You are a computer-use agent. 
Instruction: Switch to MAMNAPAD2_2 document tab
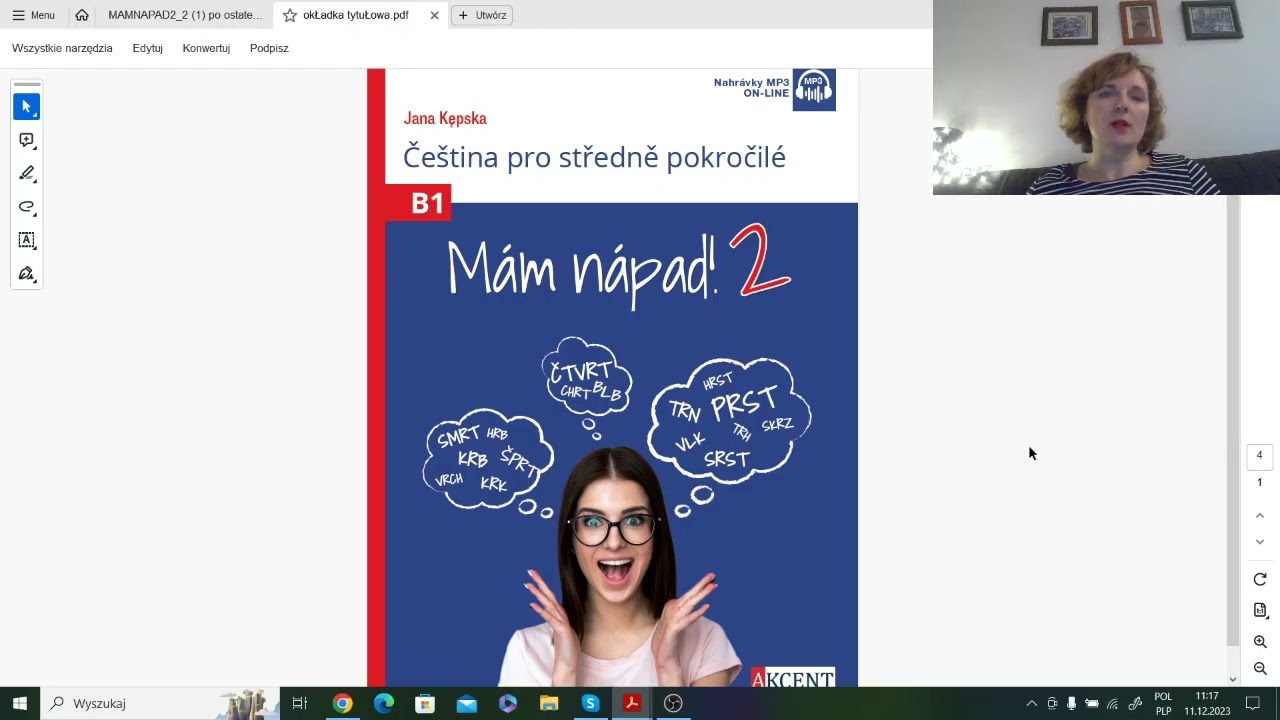point(185,15)
